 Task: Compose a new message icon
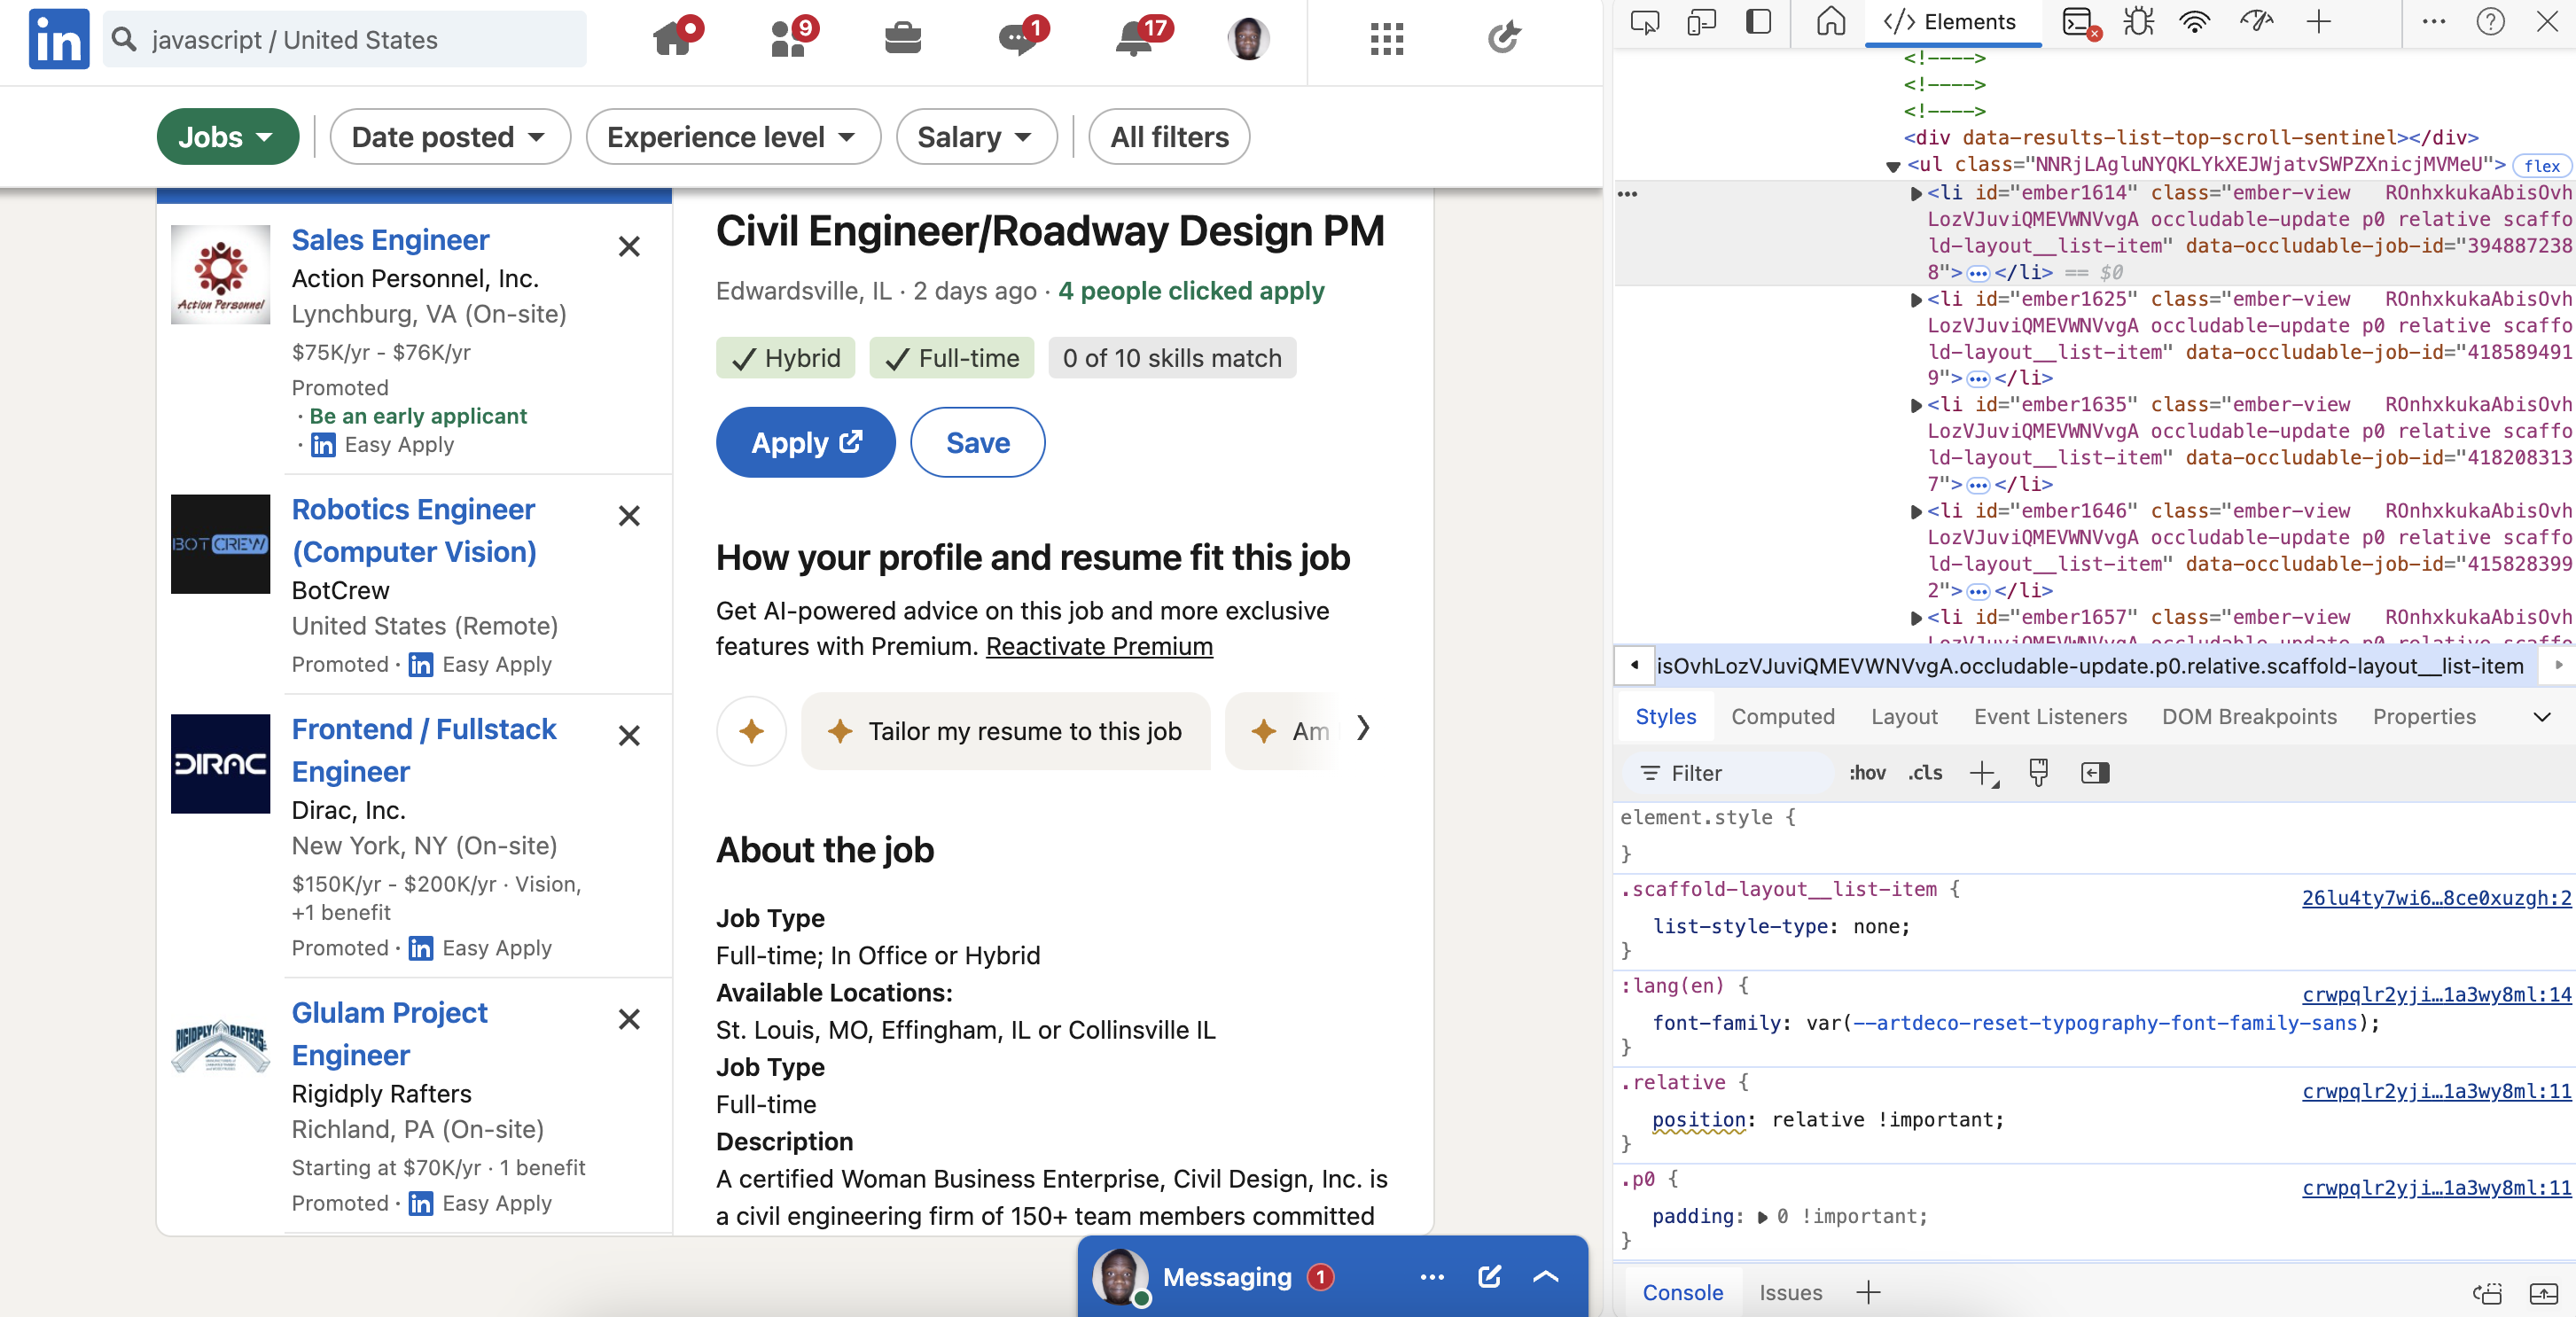[1489, 1277]
